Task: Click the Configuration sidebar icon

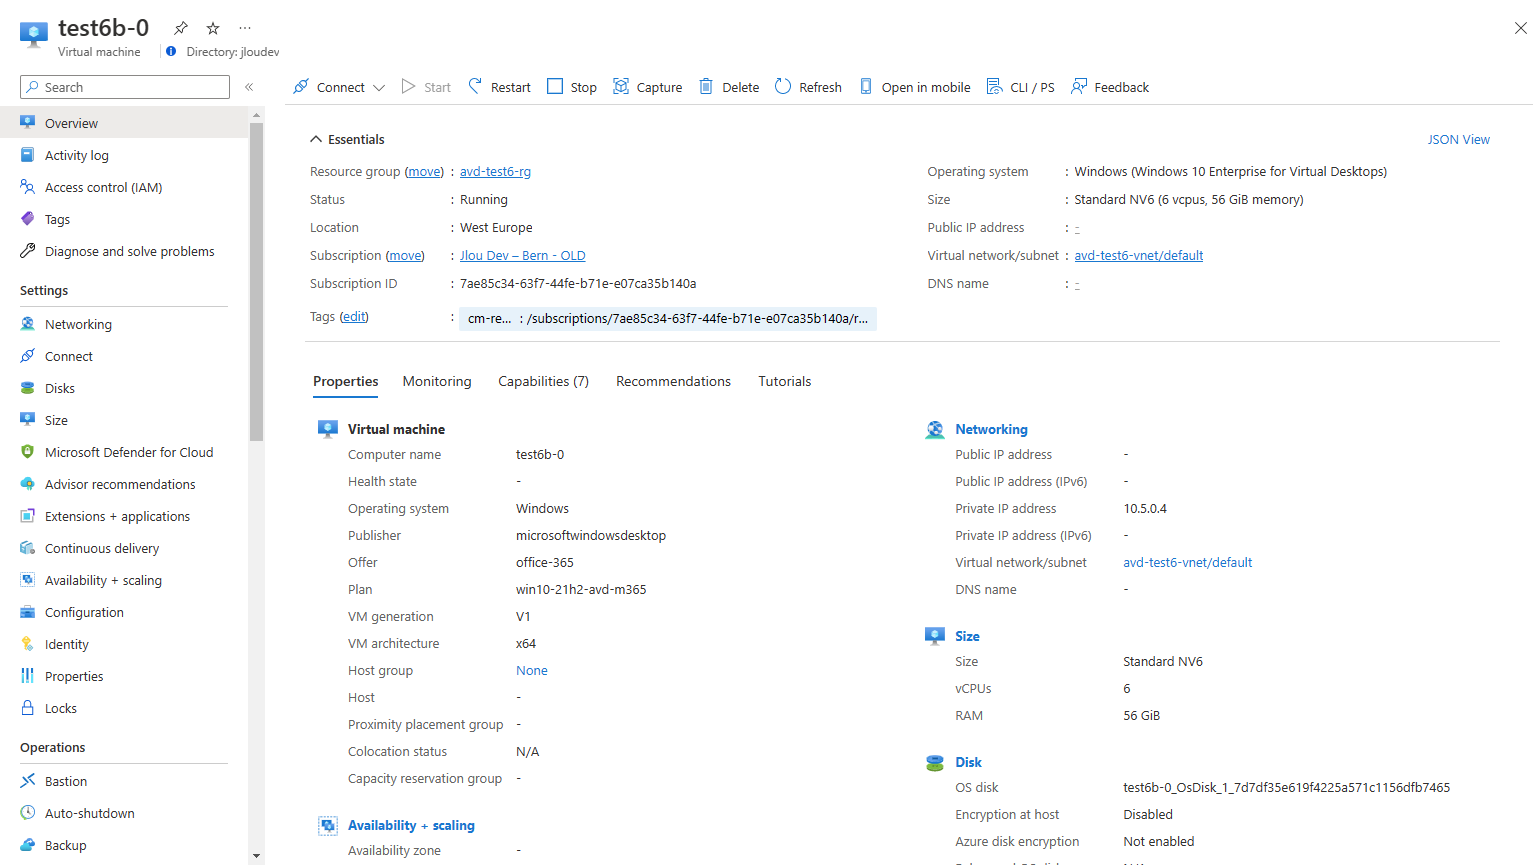Action: click(28, 612)
